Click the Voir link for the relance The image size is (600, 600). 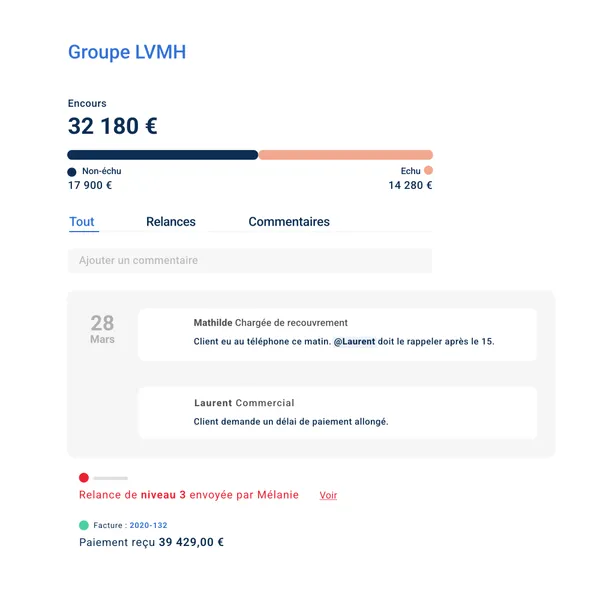pyautogui.click(x=328, y=495)
